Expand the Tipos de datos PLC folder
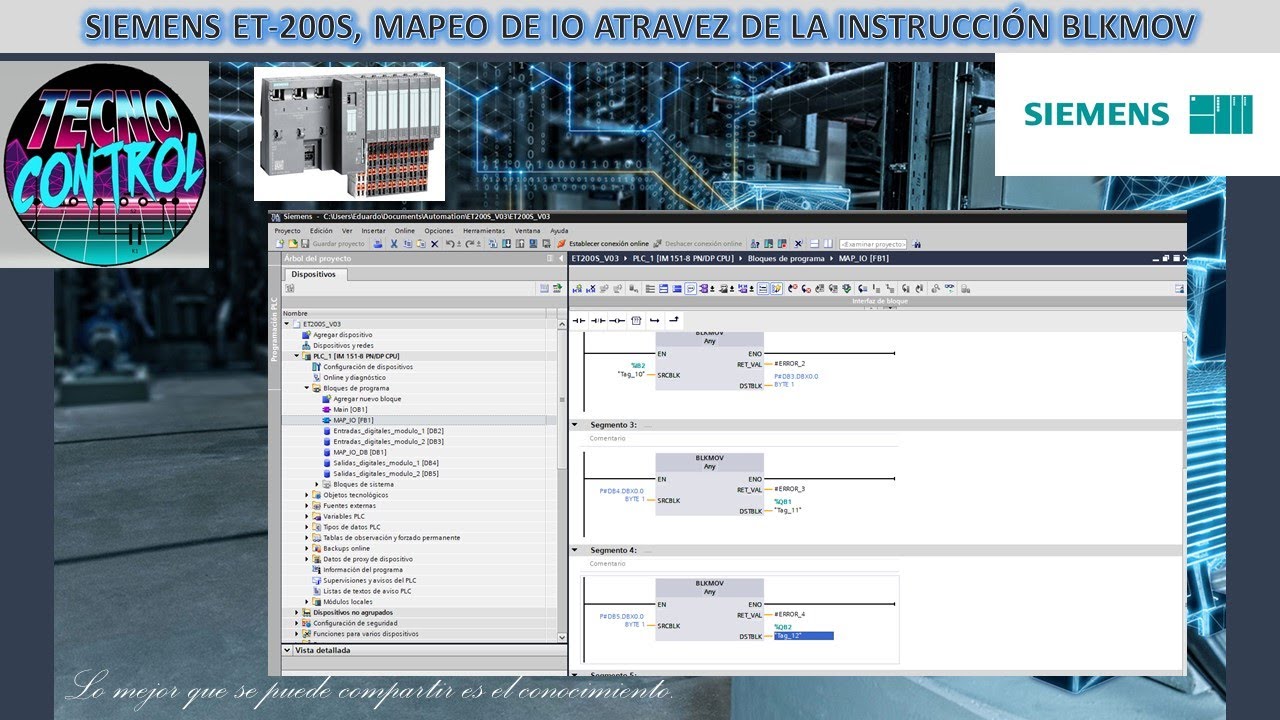 point(307,527)
